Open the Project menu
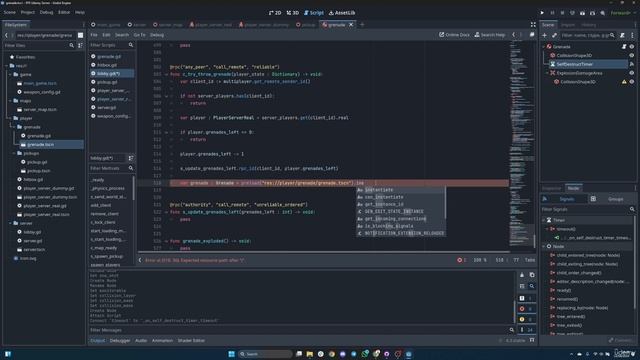This screenshot has height=360, width=640. click(x=28, y=12)
